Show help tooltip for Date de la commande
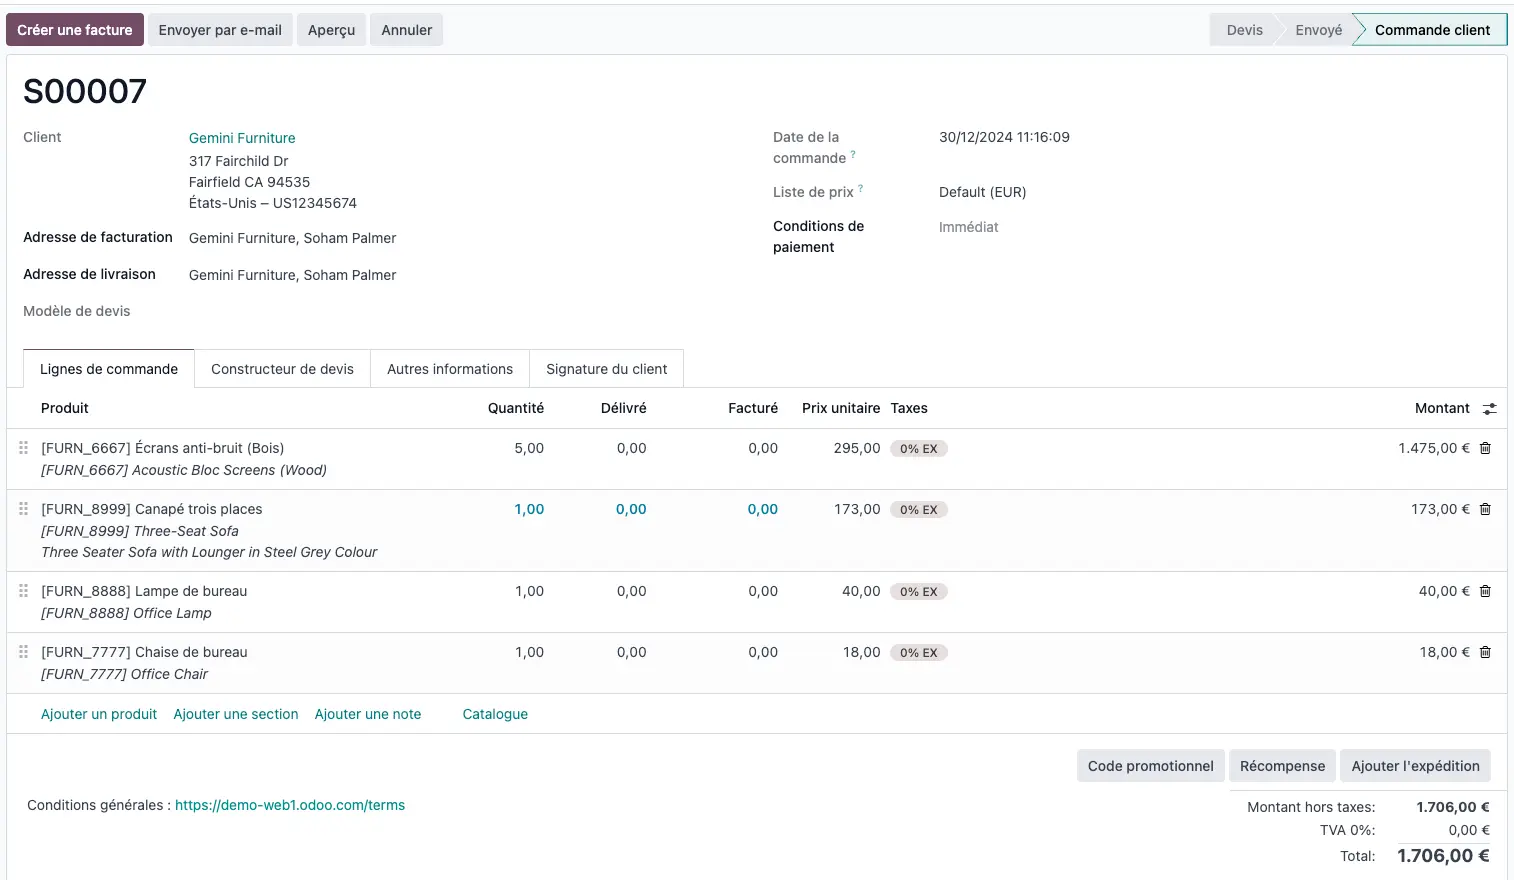The image size is (1514, 880). pyautogui.click(x=853, y=154)
